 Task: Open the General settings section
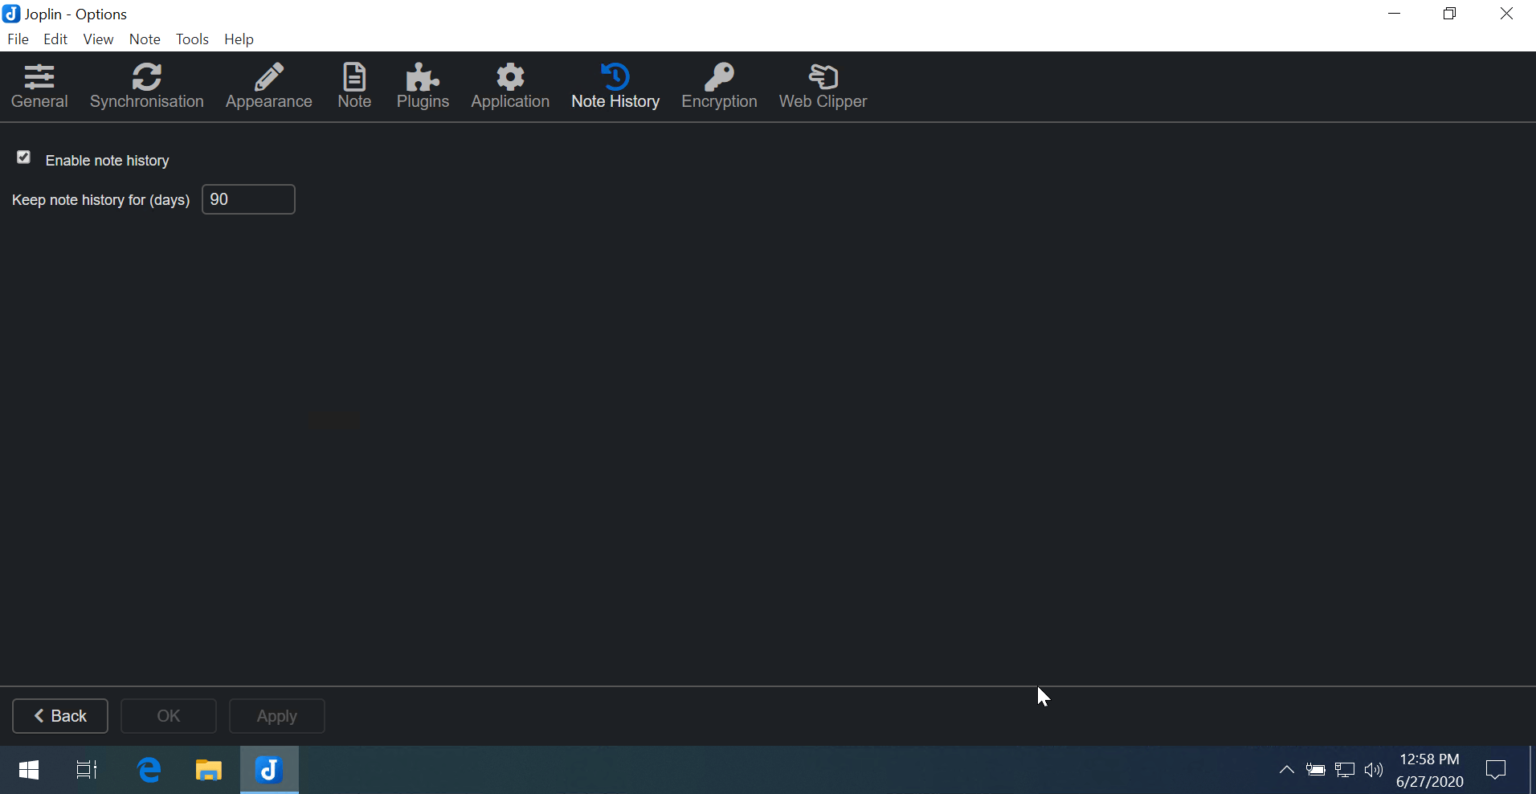[39, 85]
